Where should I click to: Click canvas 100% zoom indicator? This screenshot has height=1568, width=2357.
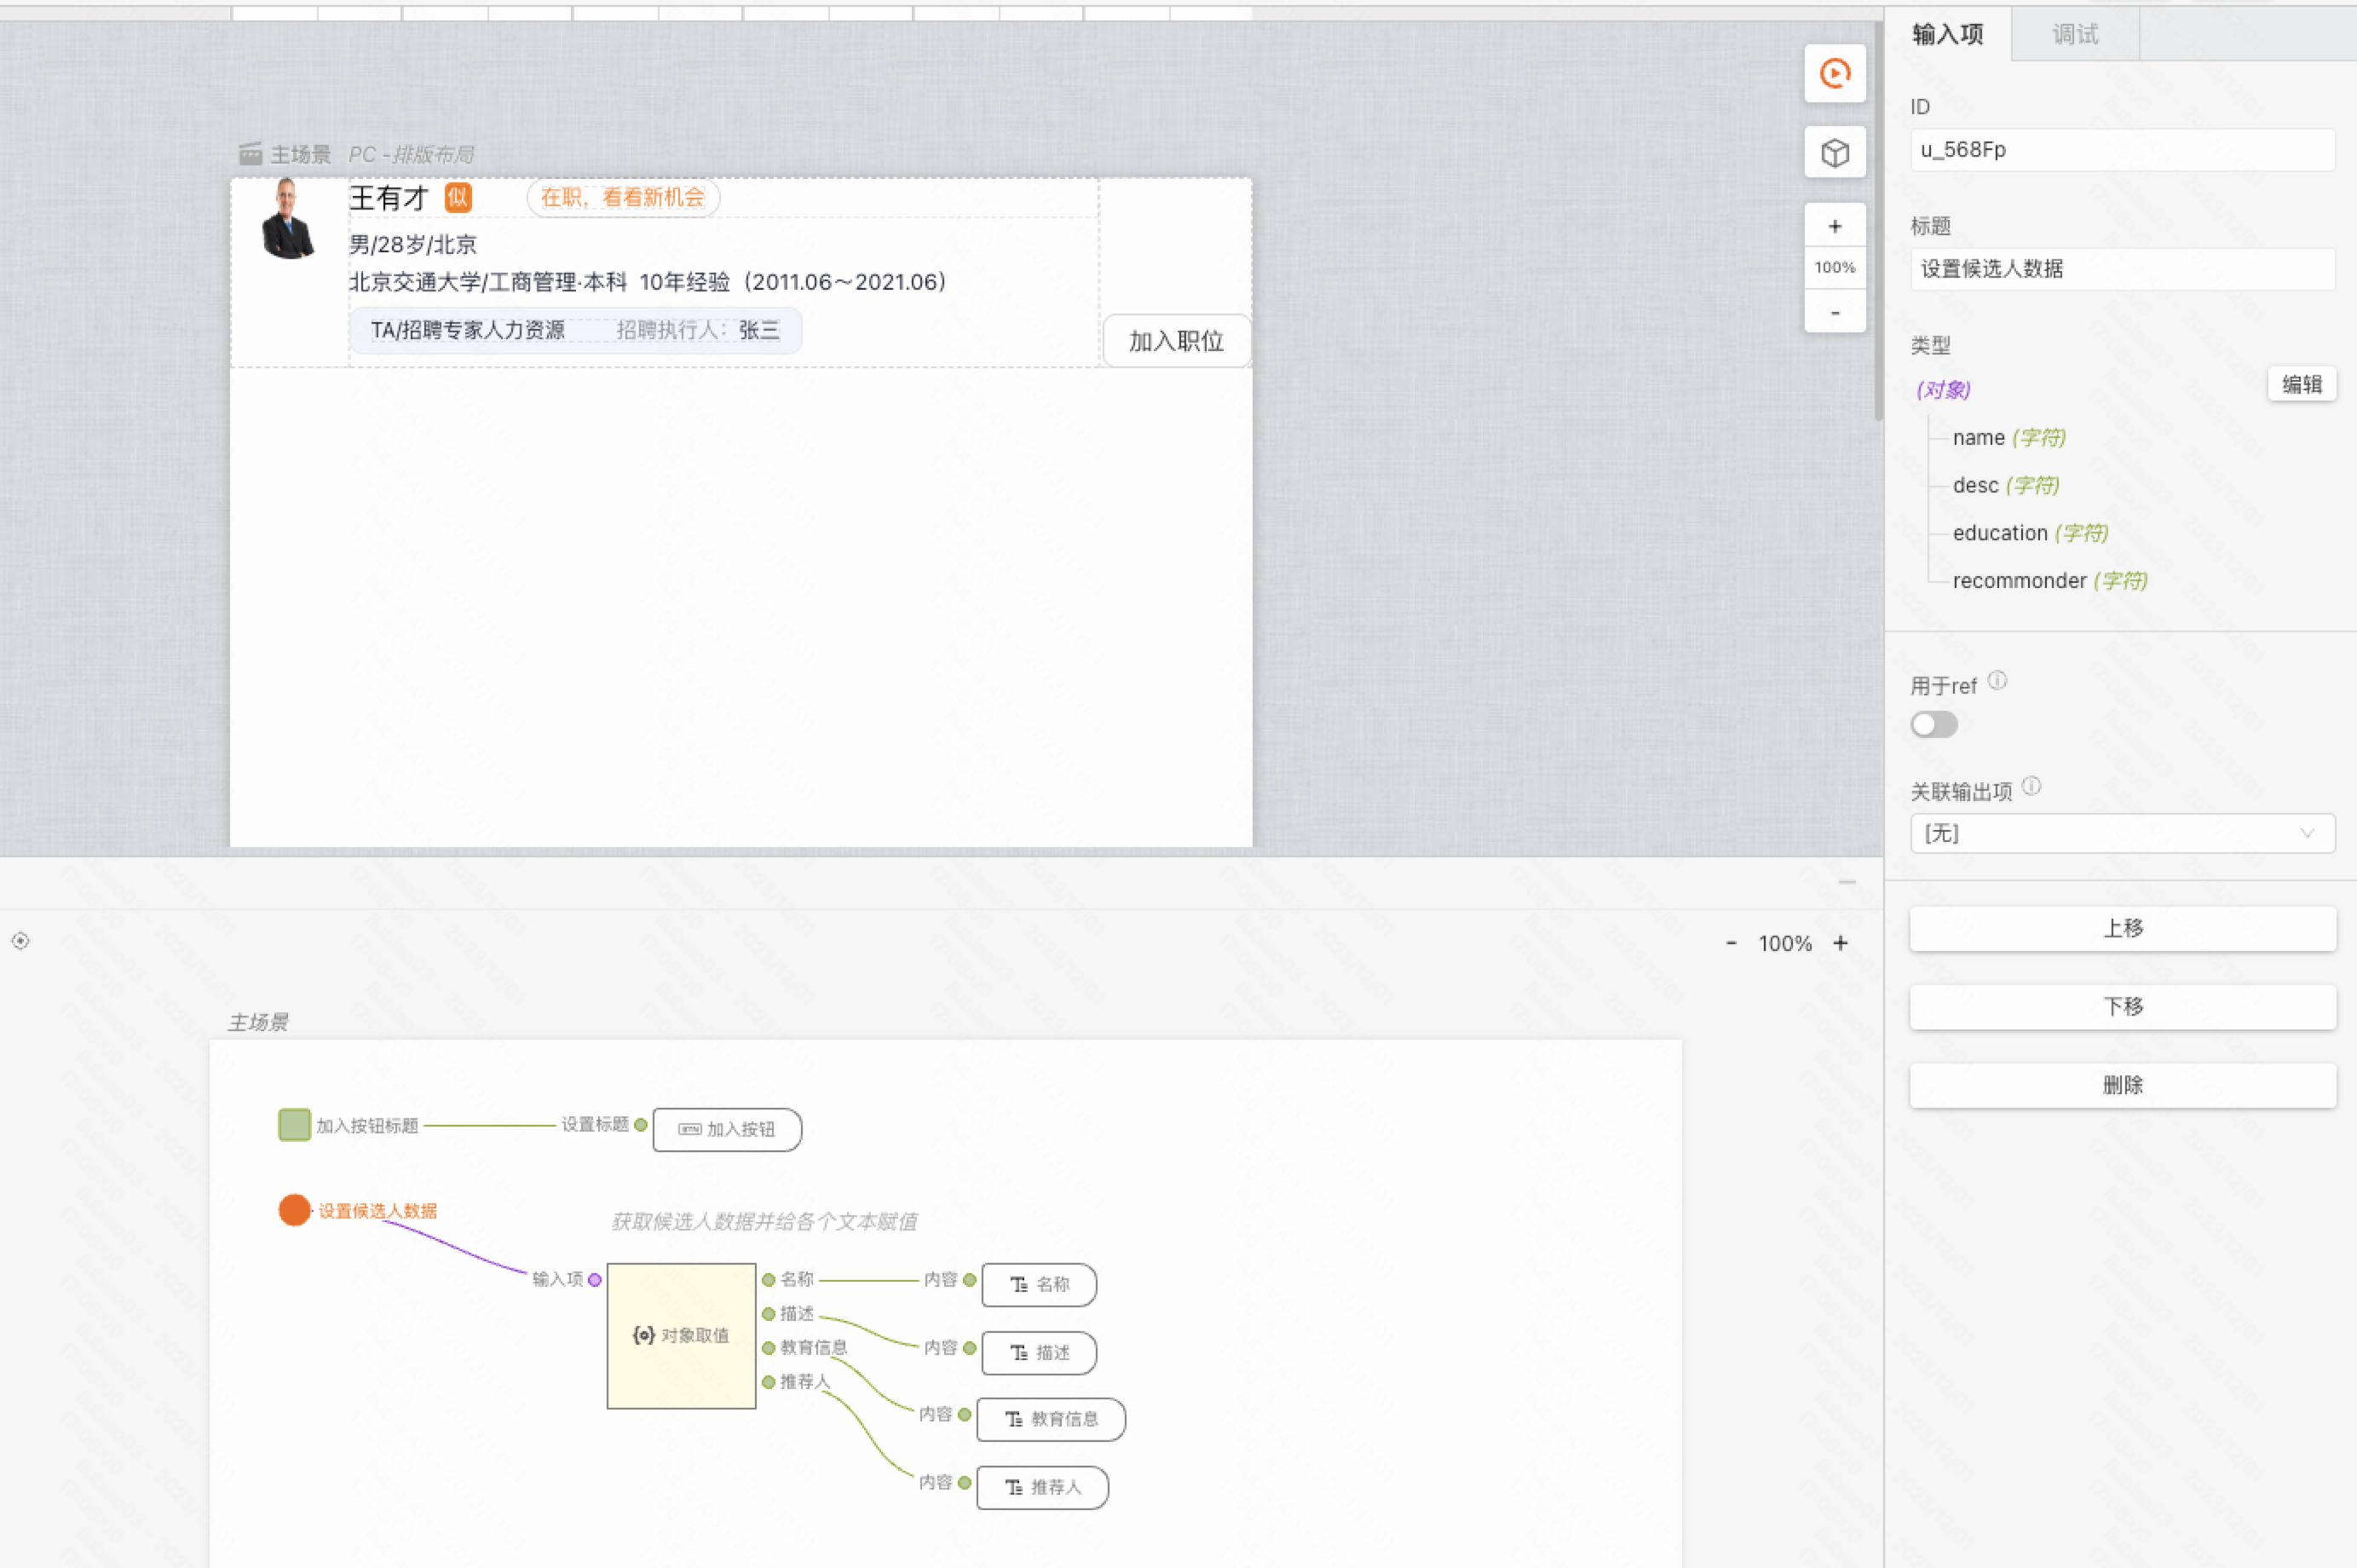click(x=1834, y=268)
